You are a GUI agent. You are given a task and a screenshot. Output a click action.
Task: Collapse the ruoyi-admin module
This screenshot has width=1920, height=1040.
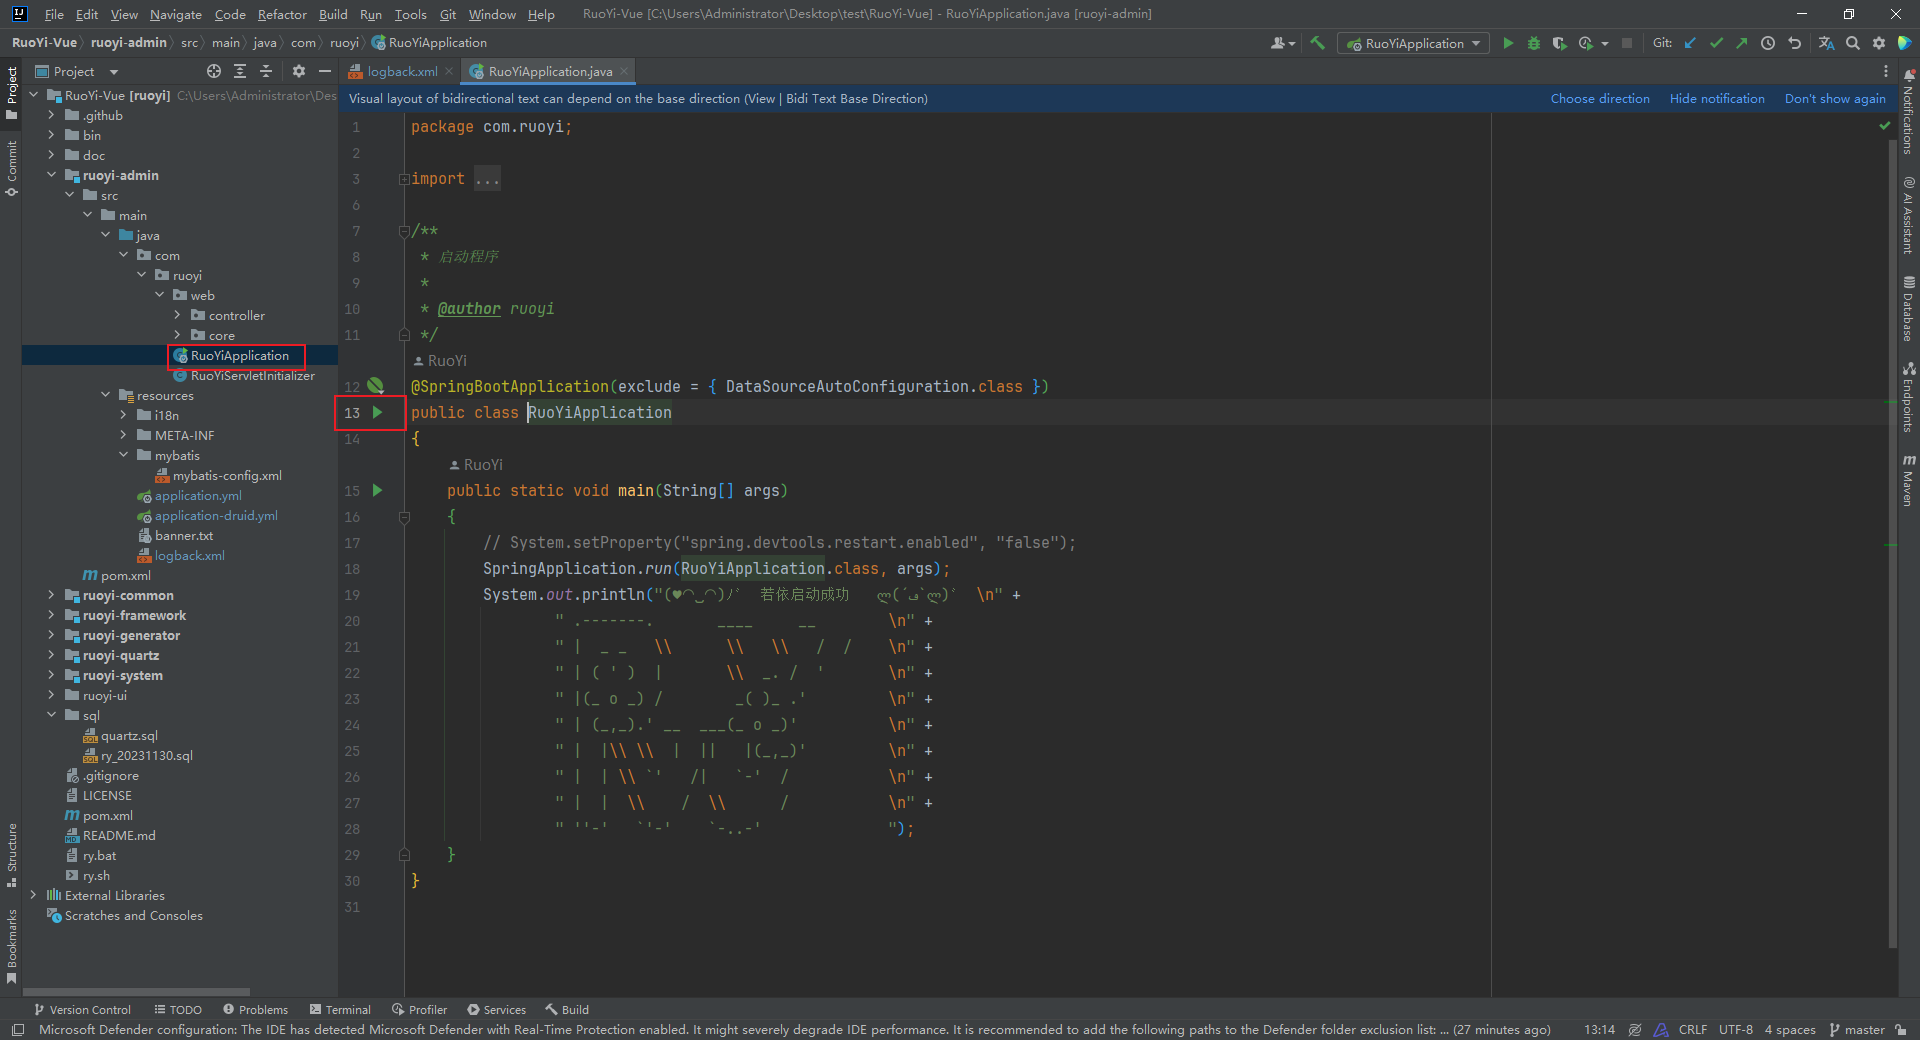pyautogui.click(x=51, y=175)
